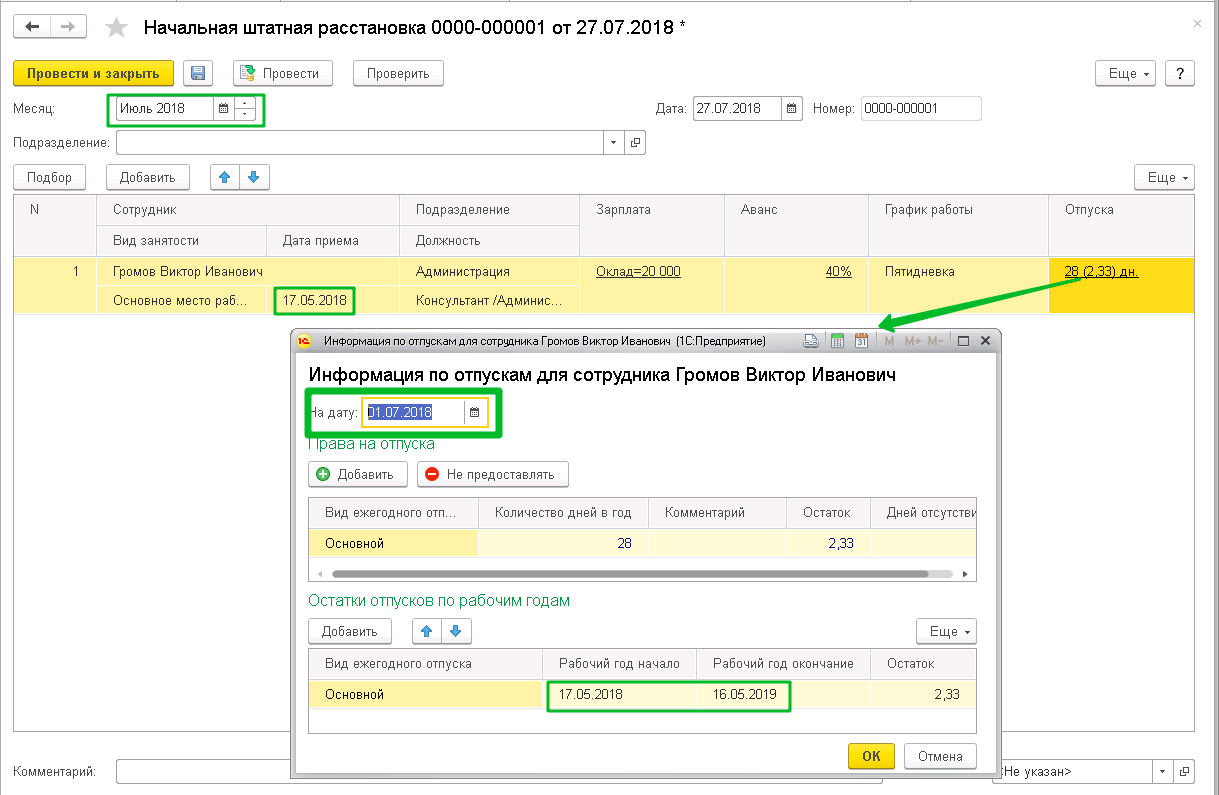The width and height of the screenshot is (1219, 795).
Task: Open advance link 40%
Action: pyautogui.click(x=838, y=271)
